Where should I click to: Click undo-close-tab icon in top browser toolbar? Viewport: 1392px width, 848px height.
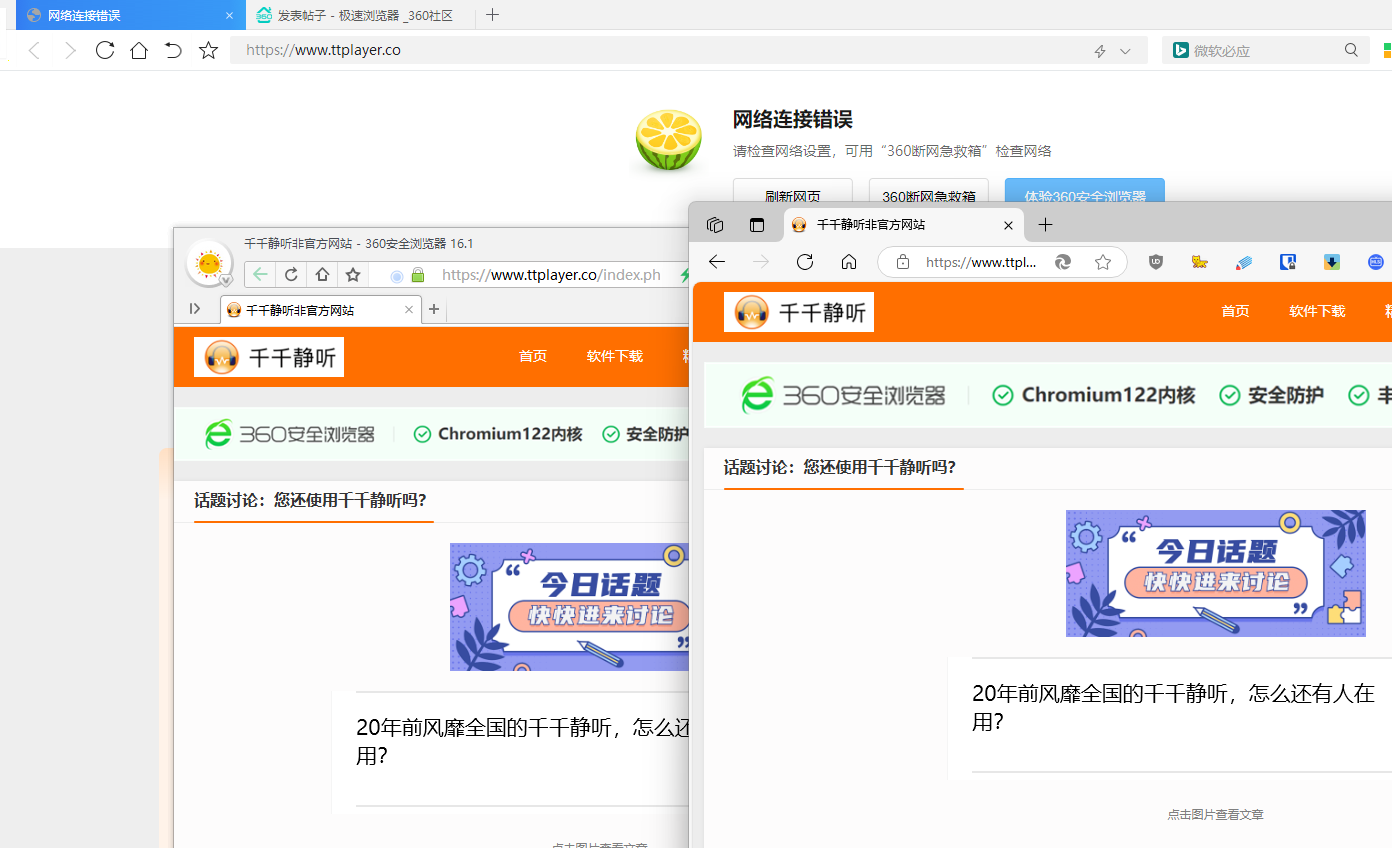(173, 50)
